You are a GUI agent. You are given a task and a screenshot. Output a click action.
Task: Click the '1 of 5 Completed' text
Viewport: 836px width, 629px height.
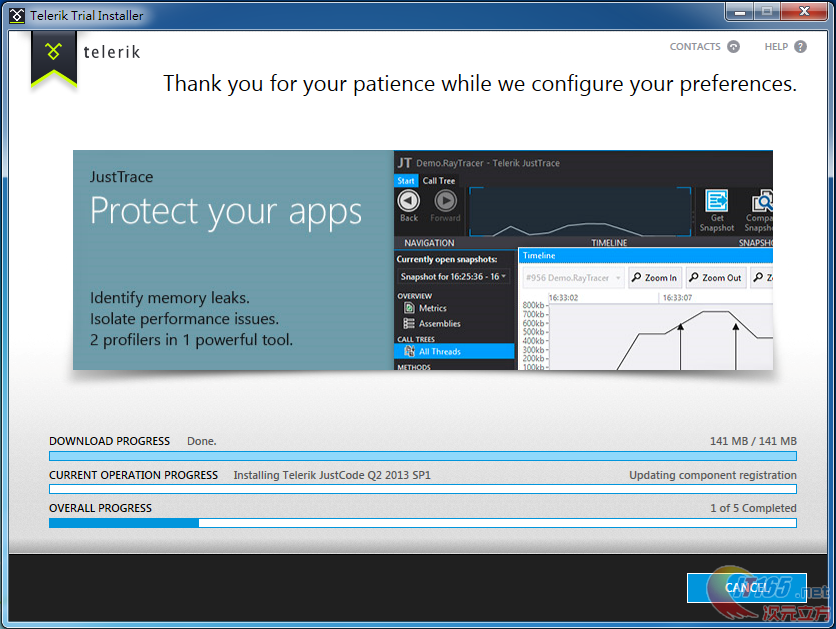tap(753, 508)
